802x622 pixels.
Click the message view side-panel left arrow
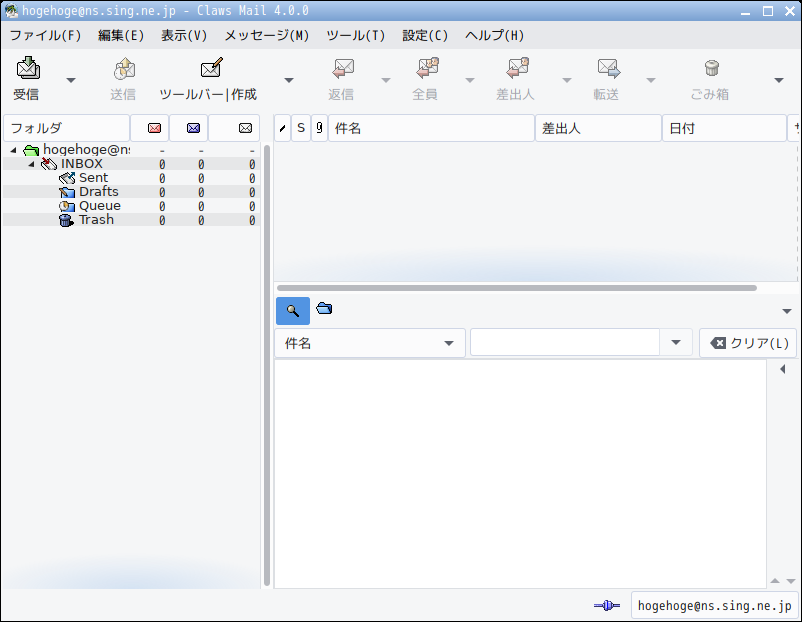[783, 369]
